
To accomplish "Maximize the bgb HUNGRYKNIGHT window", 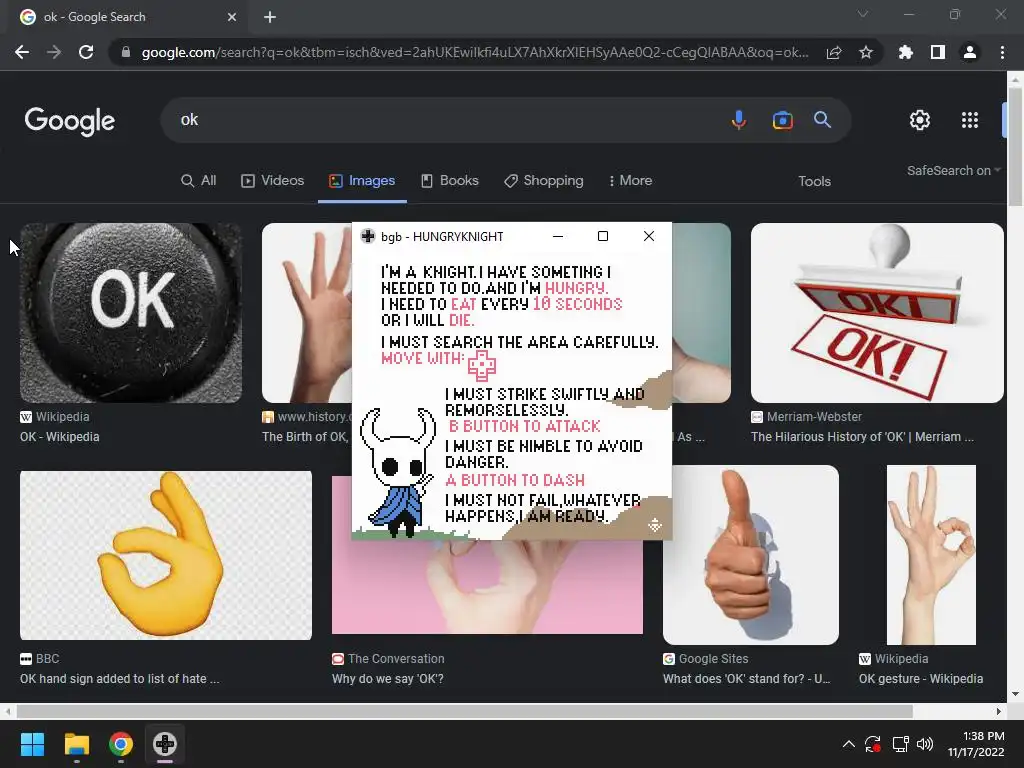I will coord(603,236).
